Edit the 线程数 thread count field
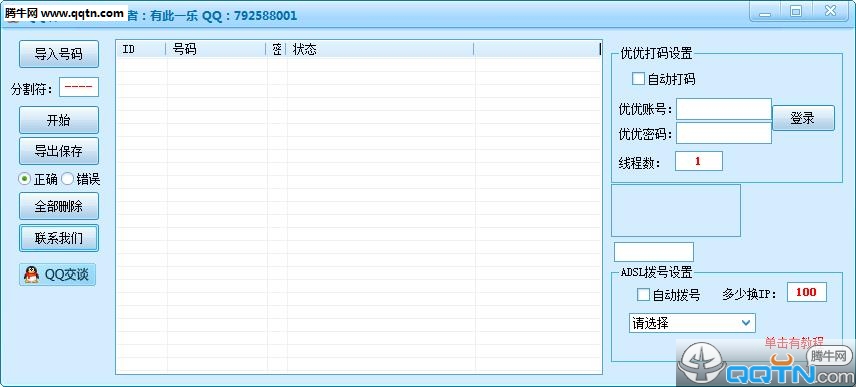Viewport: 856px width, 387px height. pyautogui.click(x=699, y=161)
